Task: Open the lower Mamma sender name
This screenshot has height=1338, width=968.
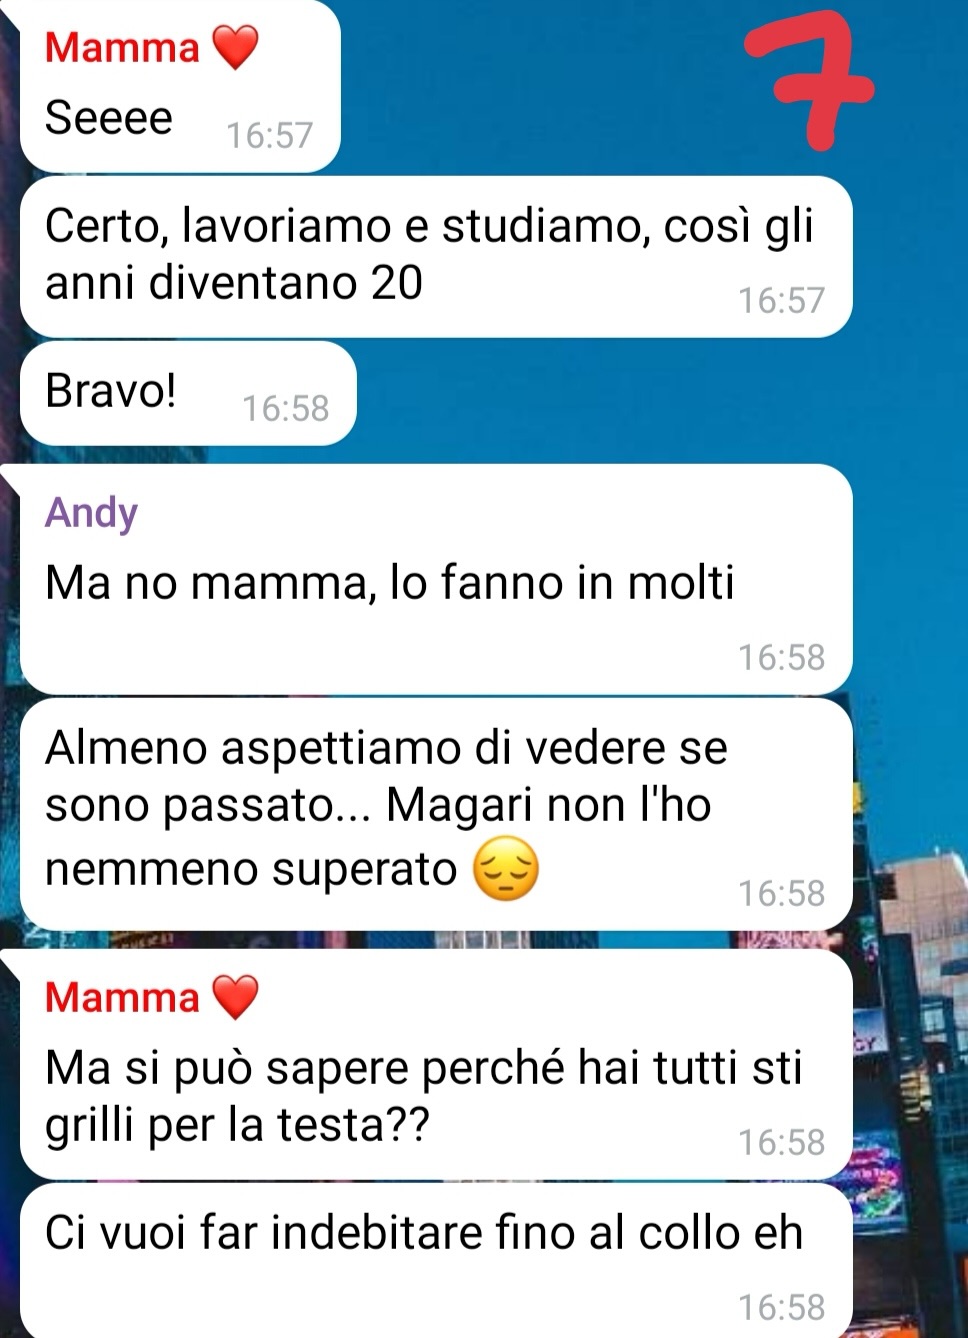Action: point(122,997)
